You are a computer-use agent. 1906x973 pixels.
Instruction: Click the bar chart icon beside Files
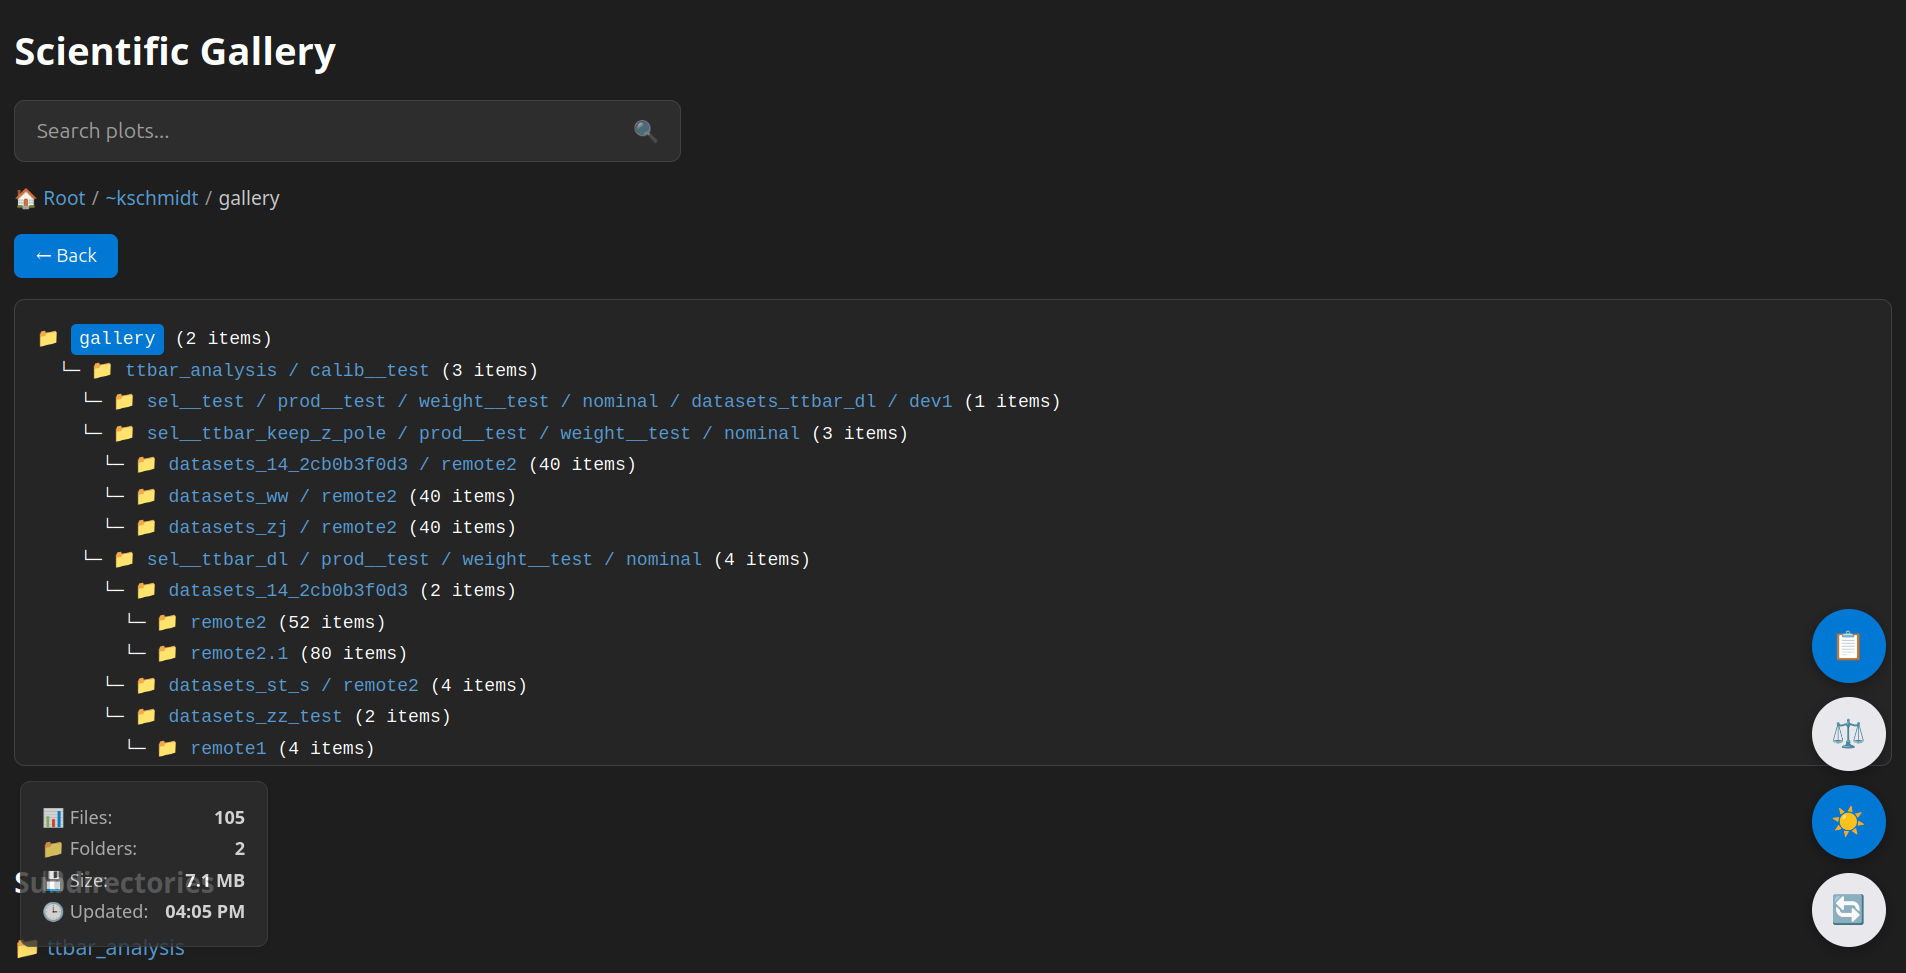(53, 818)
